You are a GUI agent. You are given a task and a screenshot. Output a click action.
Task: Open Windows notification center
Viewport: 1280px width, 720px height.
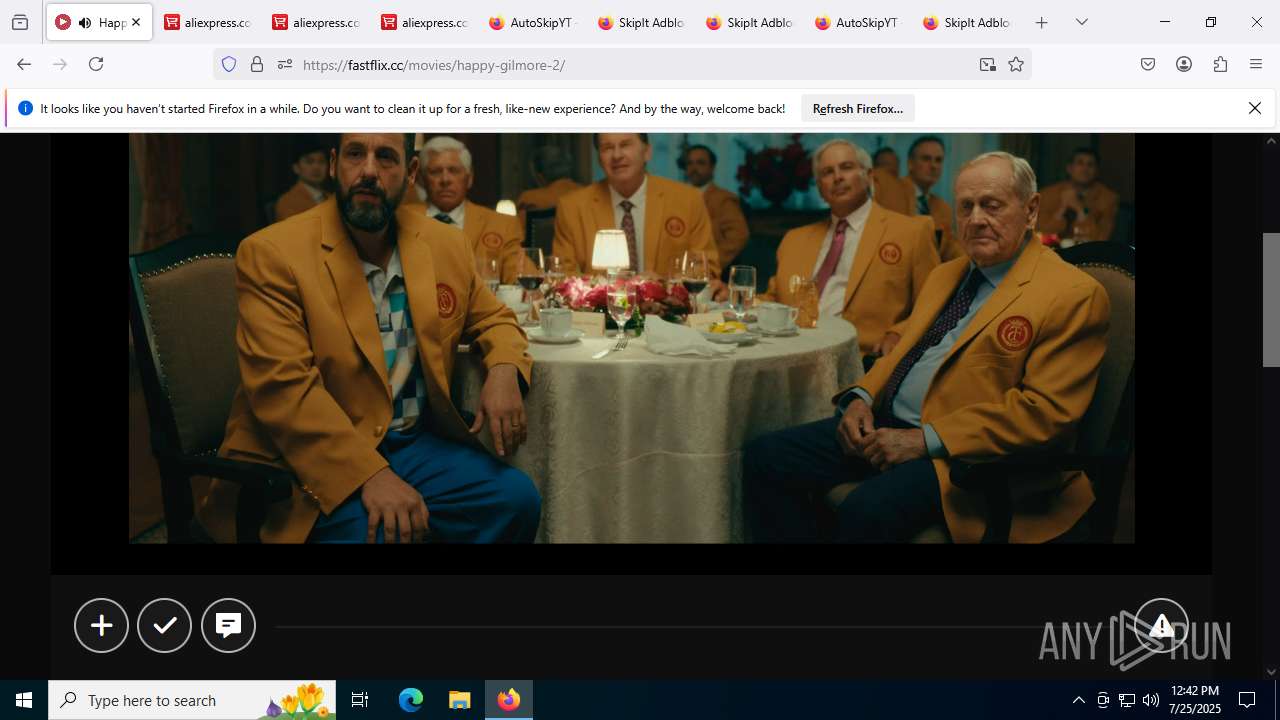tap(1247, 700)
